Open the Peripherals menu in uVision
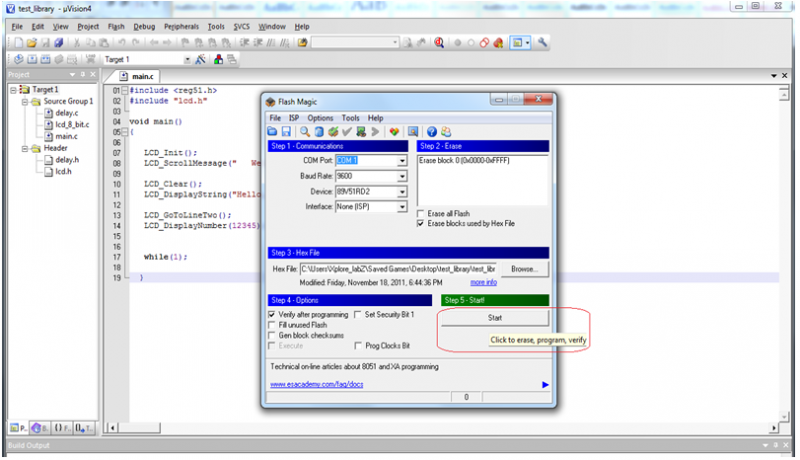 pos(181,27)
